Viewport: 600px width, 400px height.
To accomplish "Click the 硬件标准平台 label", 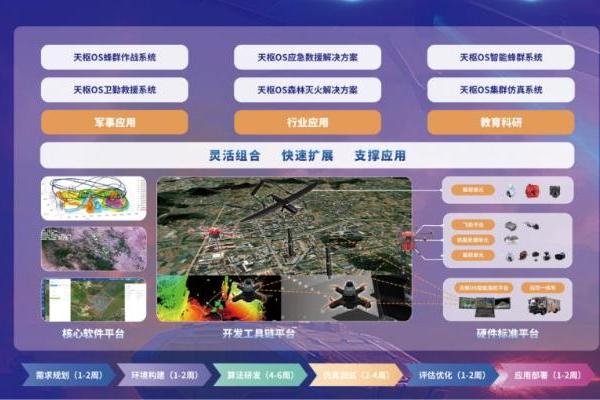I will pos(507,333).
